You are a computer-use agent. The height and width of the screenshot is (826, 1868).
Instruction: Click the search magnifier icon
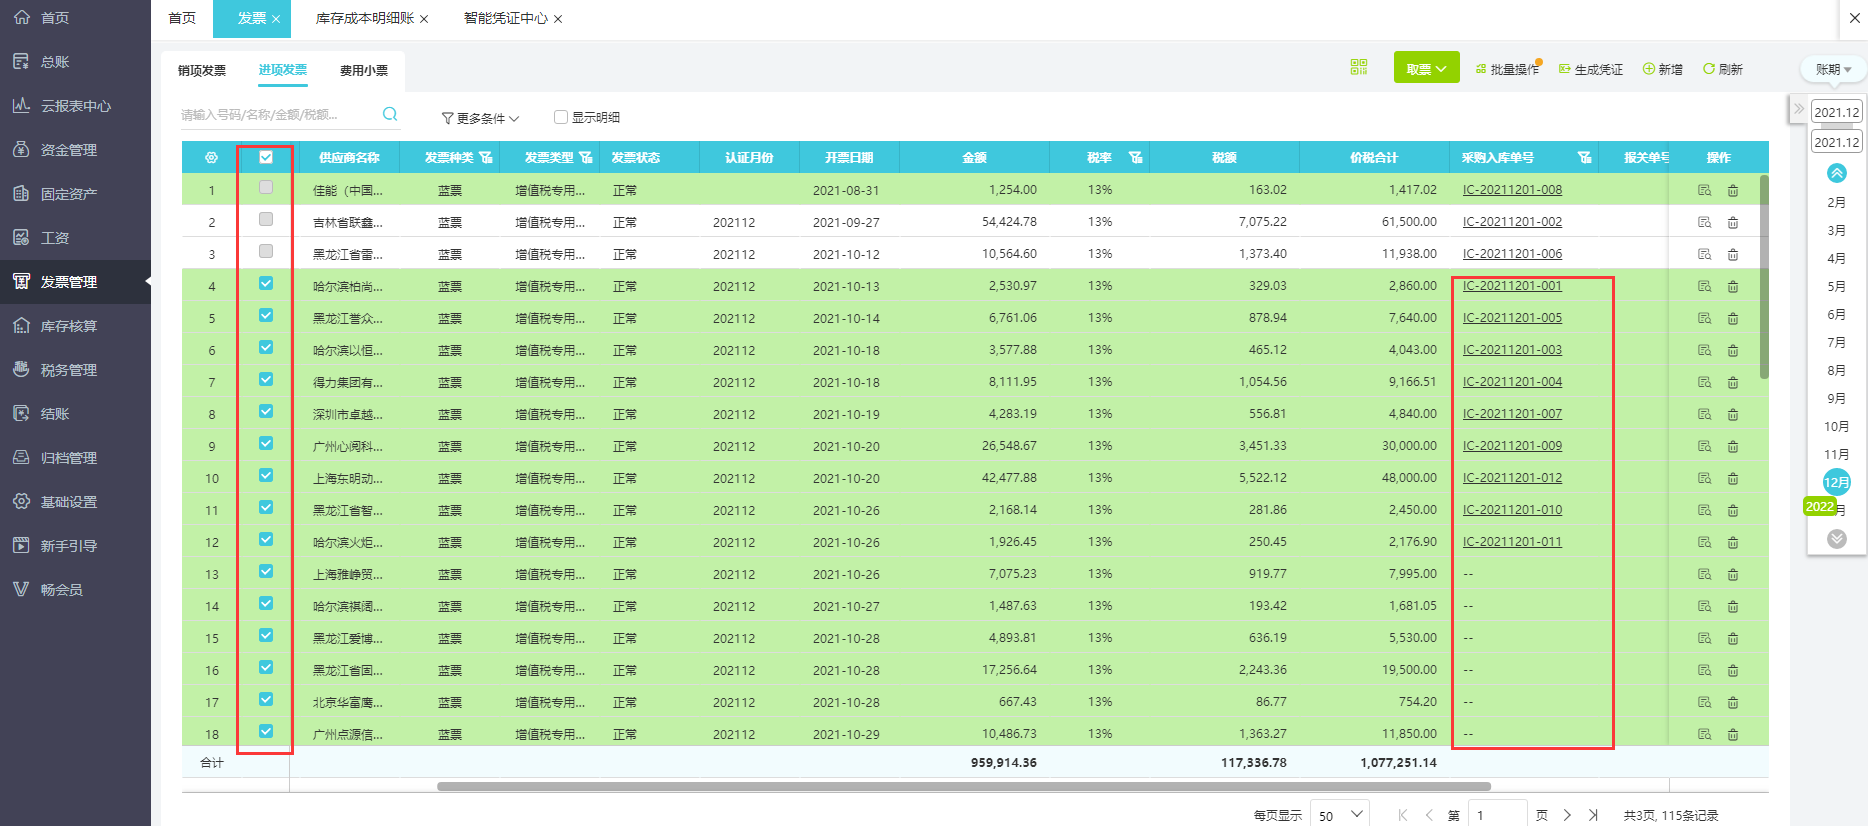(x=390, y=114)
